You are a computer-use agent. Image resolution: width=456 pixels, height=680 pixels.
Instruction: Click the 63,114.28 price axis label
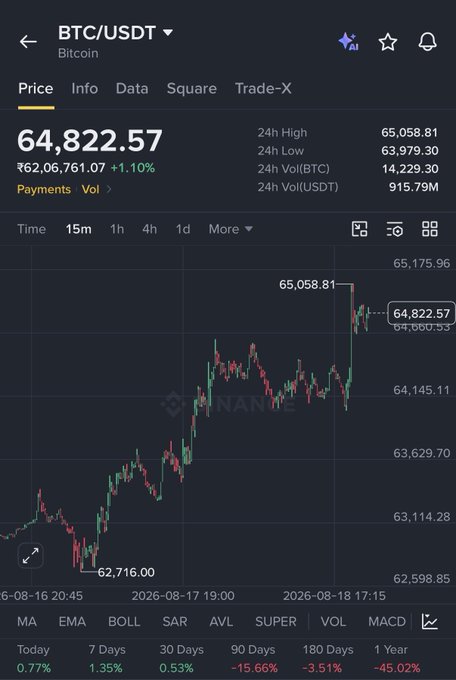coord(421,517)
